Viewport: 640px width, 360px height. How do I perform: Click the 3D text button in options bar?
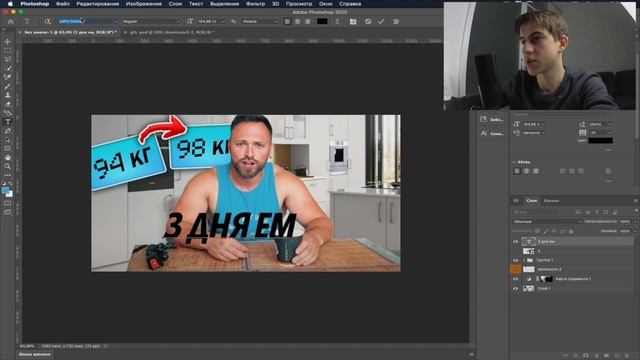pos(396,21)
